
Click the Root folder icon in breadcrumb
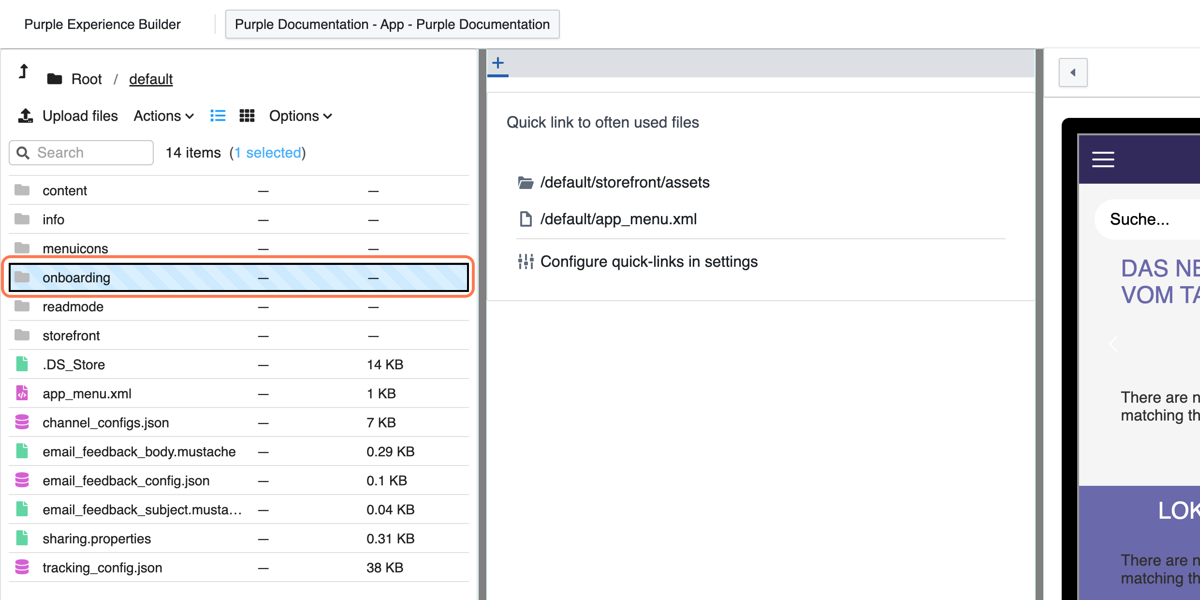(x=55, y=79)
